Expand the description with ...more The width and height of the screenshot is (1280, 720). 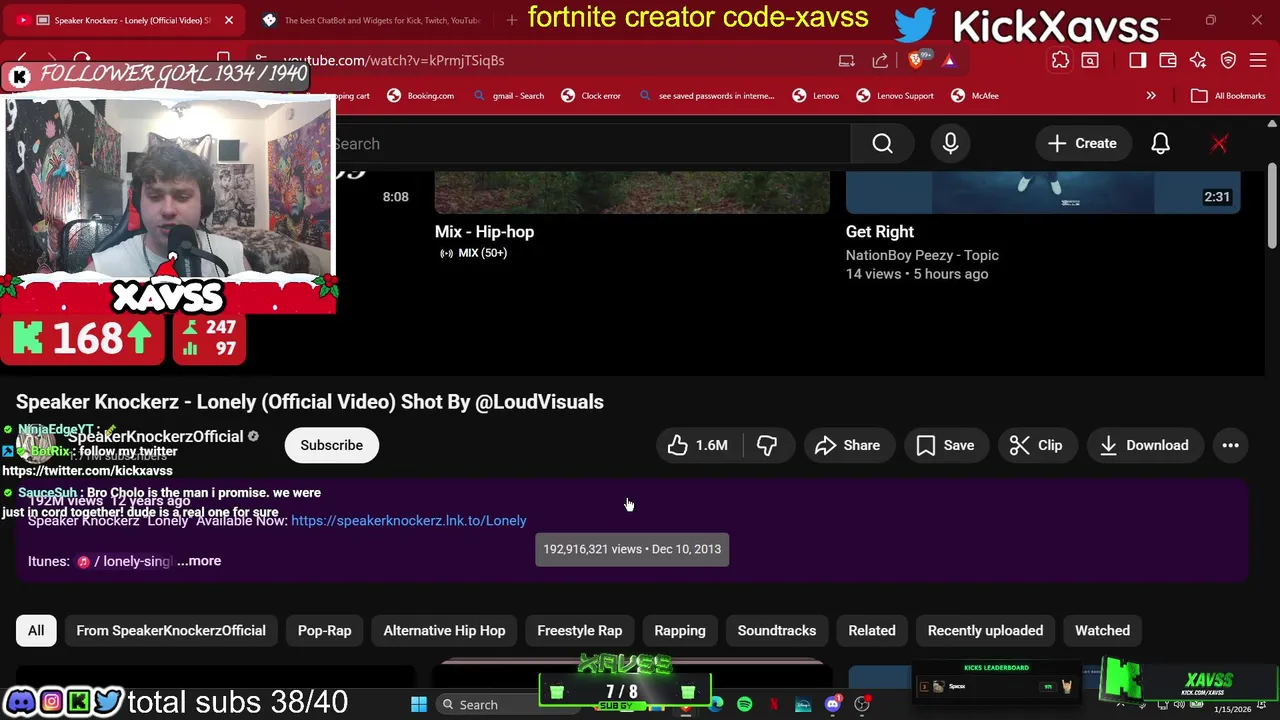(x=199, y=561)
